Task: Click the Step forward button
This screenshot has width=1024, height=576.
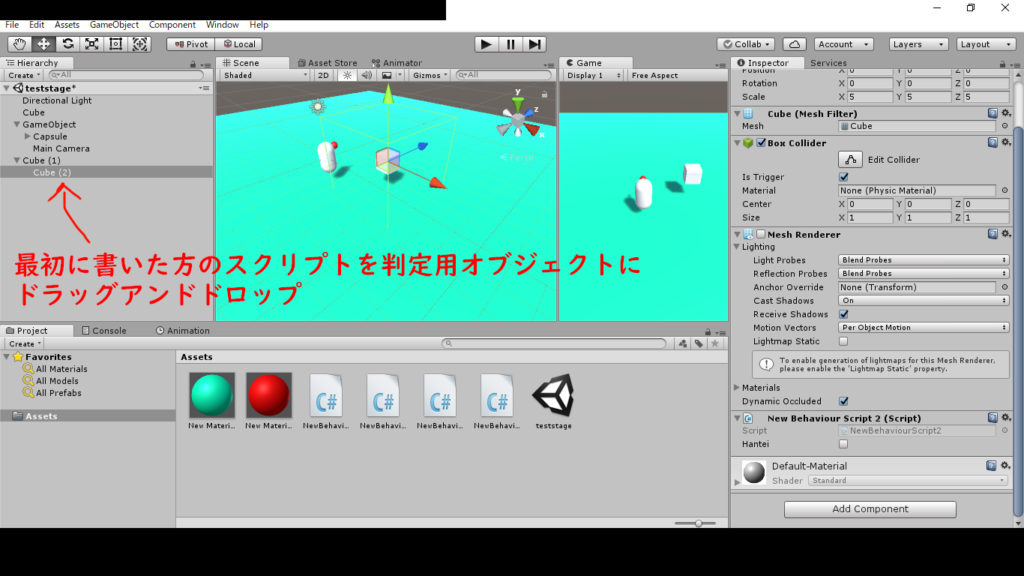Action: pos(535,44)
